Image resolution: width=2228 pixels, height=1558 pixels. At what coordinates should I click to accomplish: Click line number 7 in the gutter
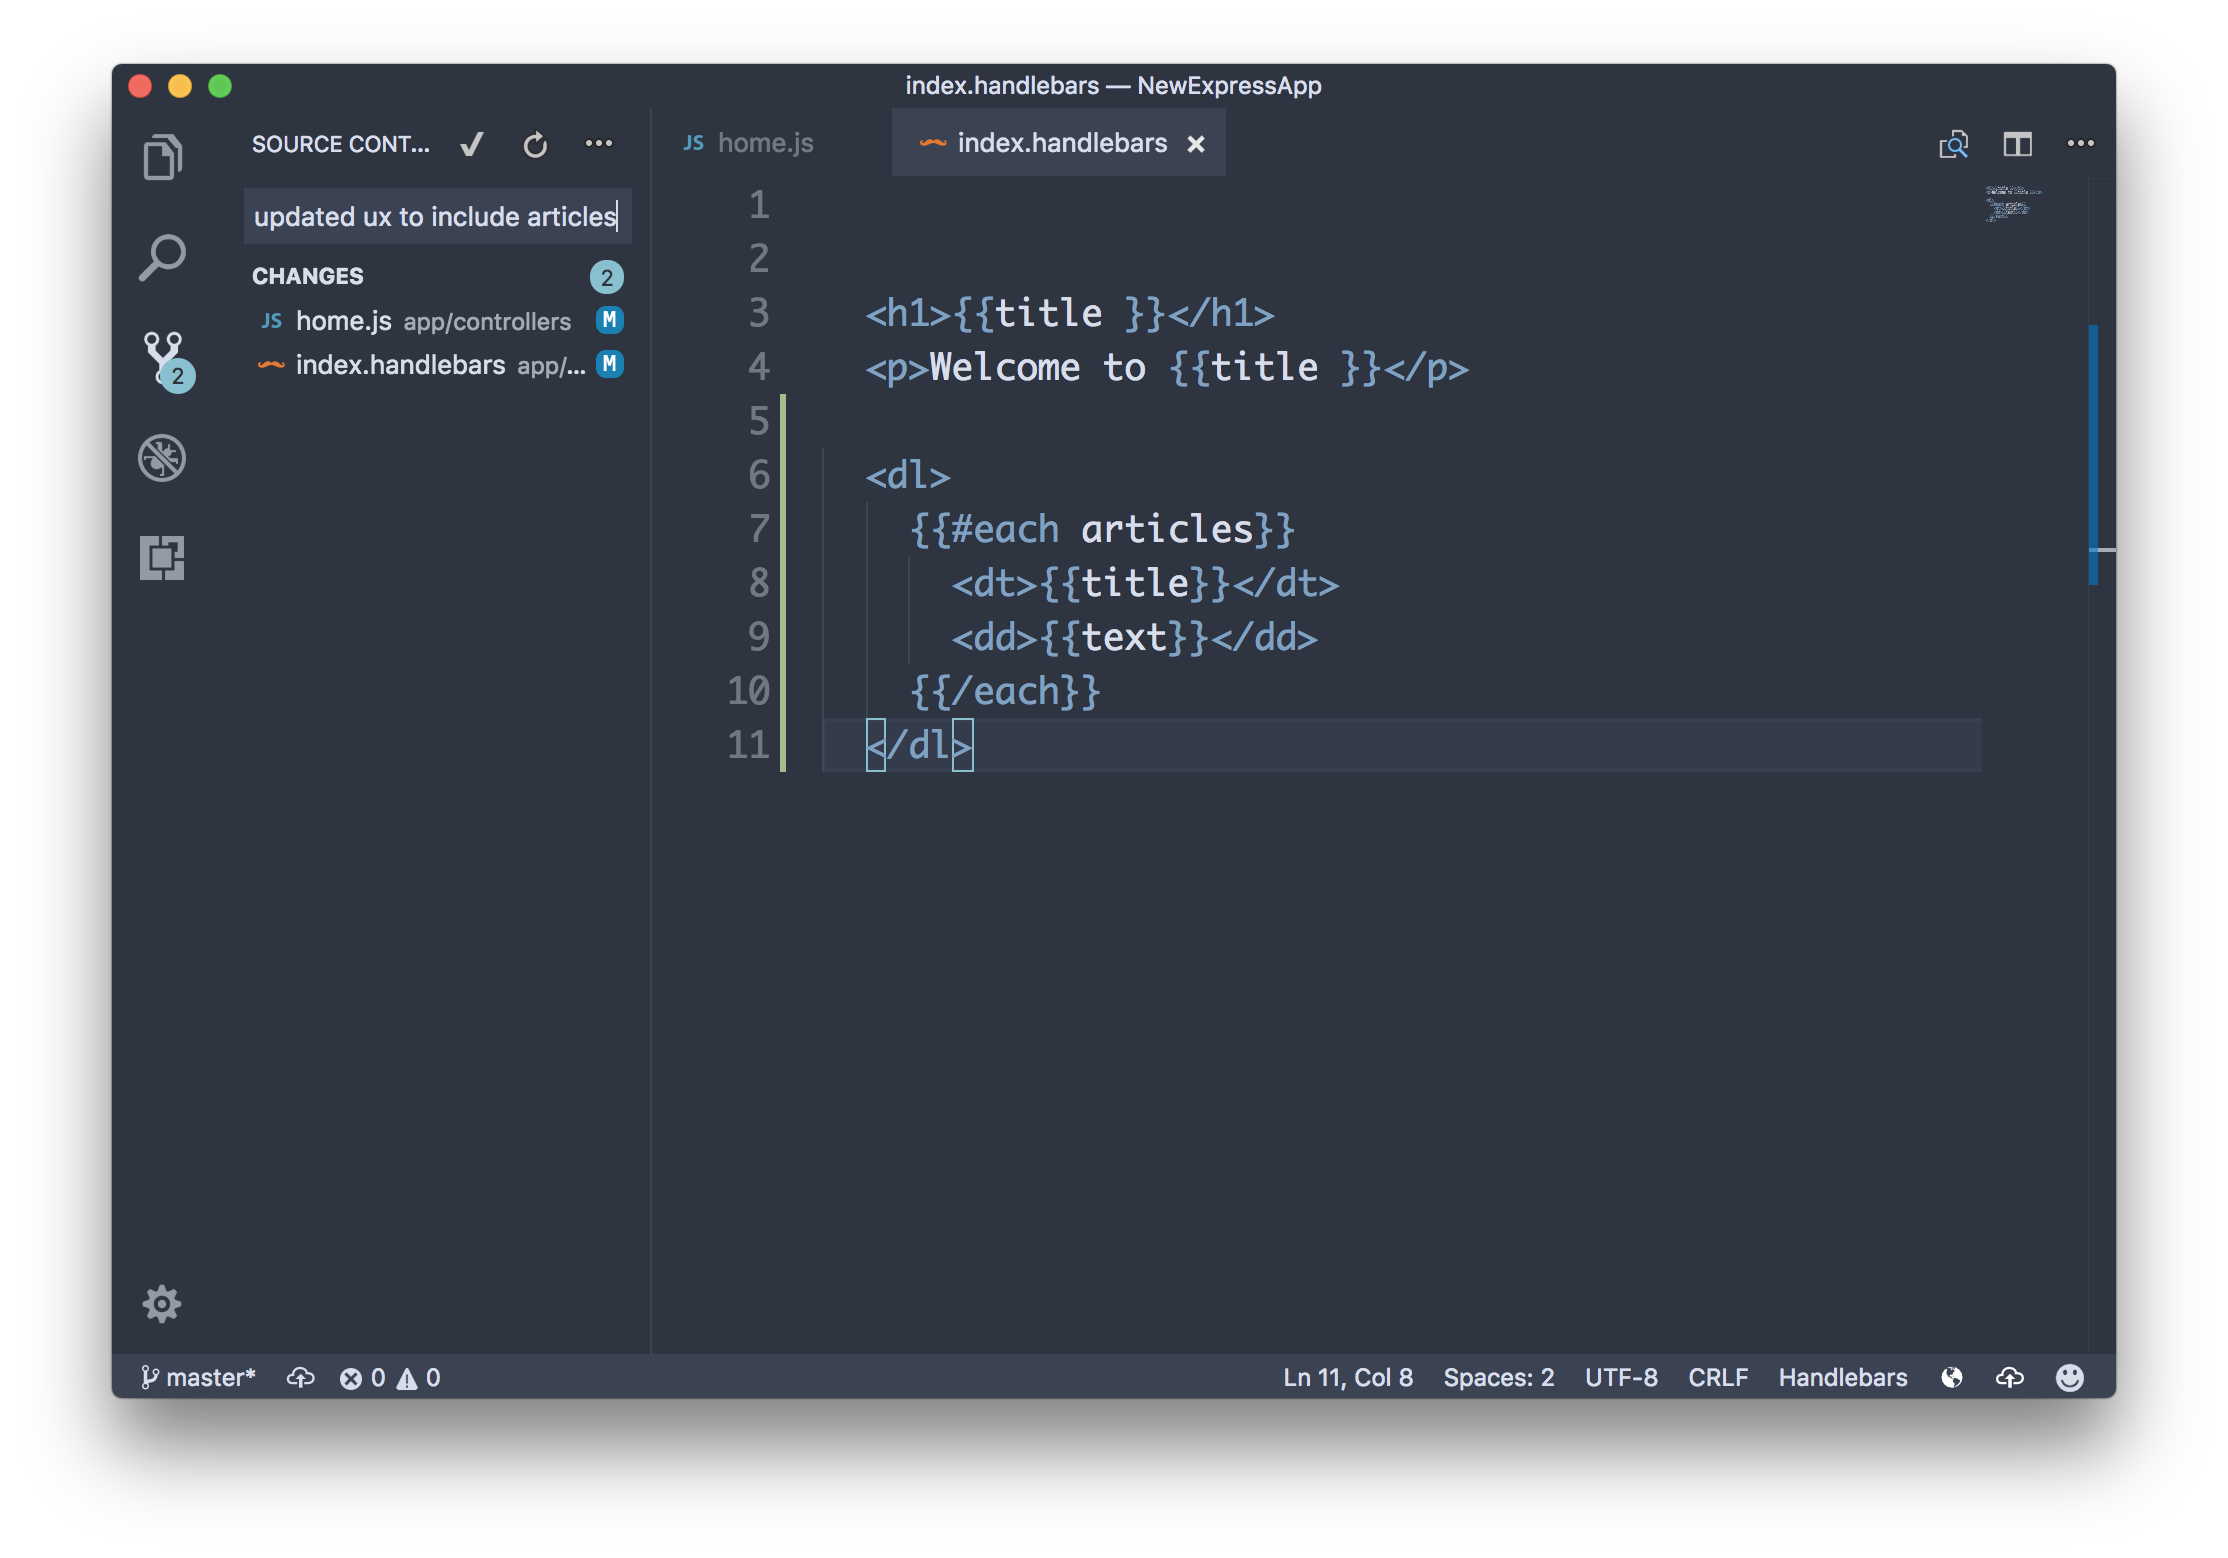coord(759,529)
